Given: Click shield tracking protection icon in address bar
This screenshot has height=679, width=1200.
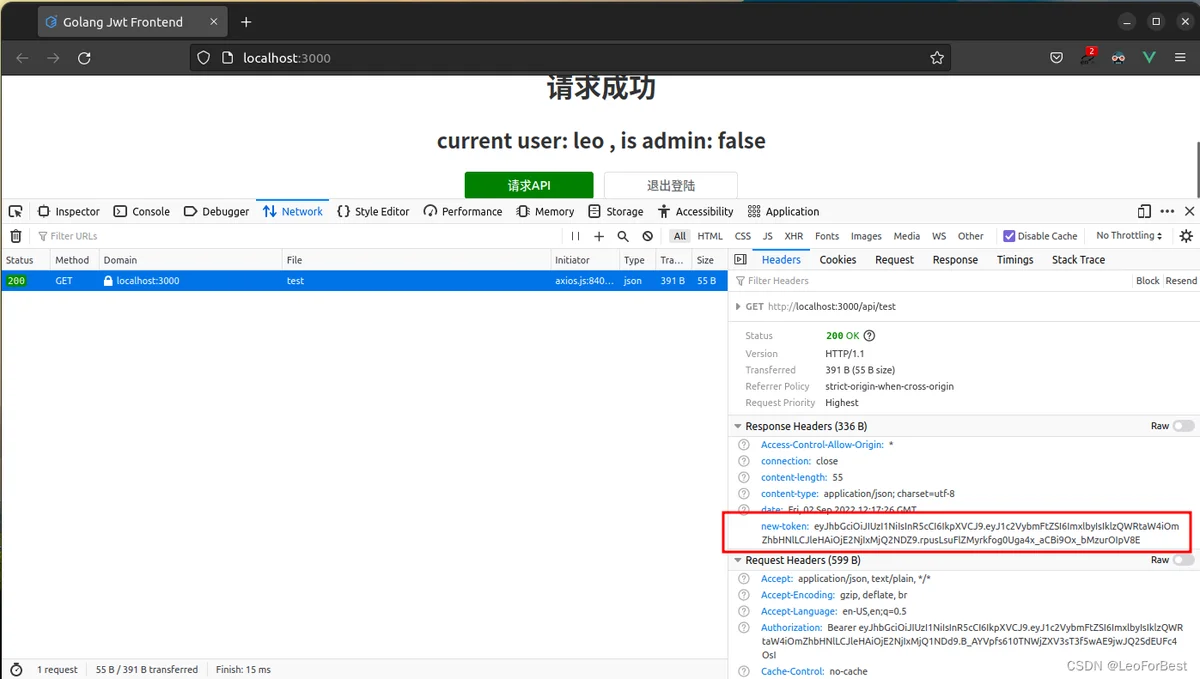Looking at the screenshot, I should (x=203, y=58).
